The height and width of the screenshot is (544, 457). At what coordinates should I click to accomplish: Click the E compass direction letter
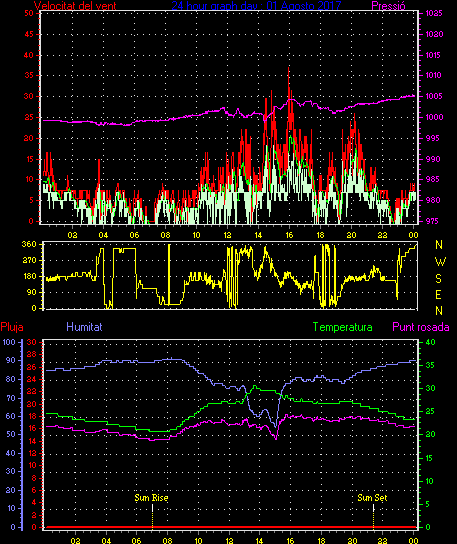(x=439, y=295)
